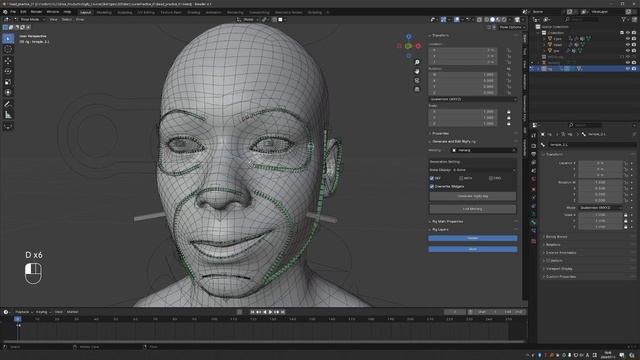Select the Rotate tool
The image size is (640, 360).
8,71
